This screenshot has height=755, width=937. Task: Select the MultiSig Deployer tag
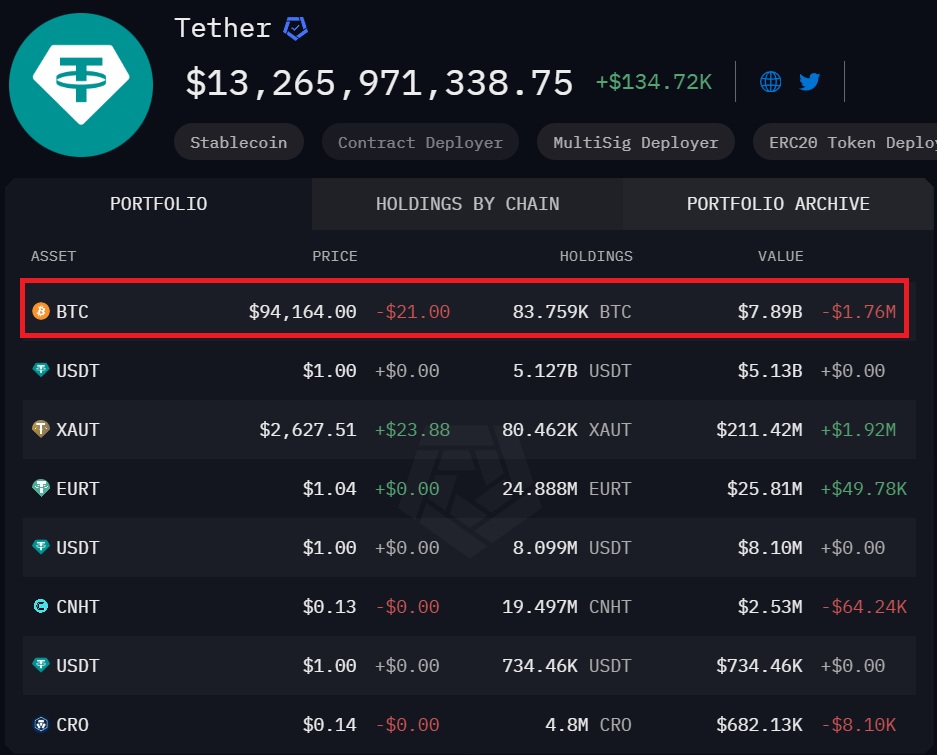[x=636, y=142]
